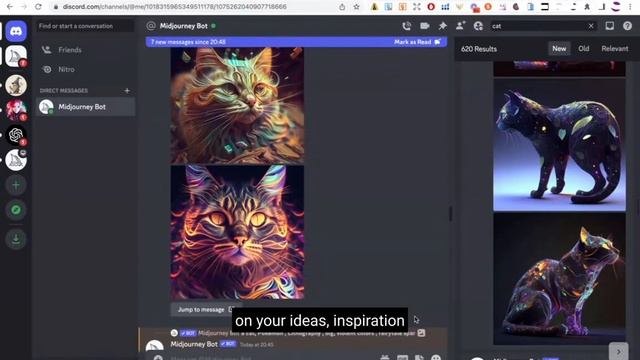Open the browser three-dot menu
The height and width of the screenshot is (360, 640).
(630, 7)
